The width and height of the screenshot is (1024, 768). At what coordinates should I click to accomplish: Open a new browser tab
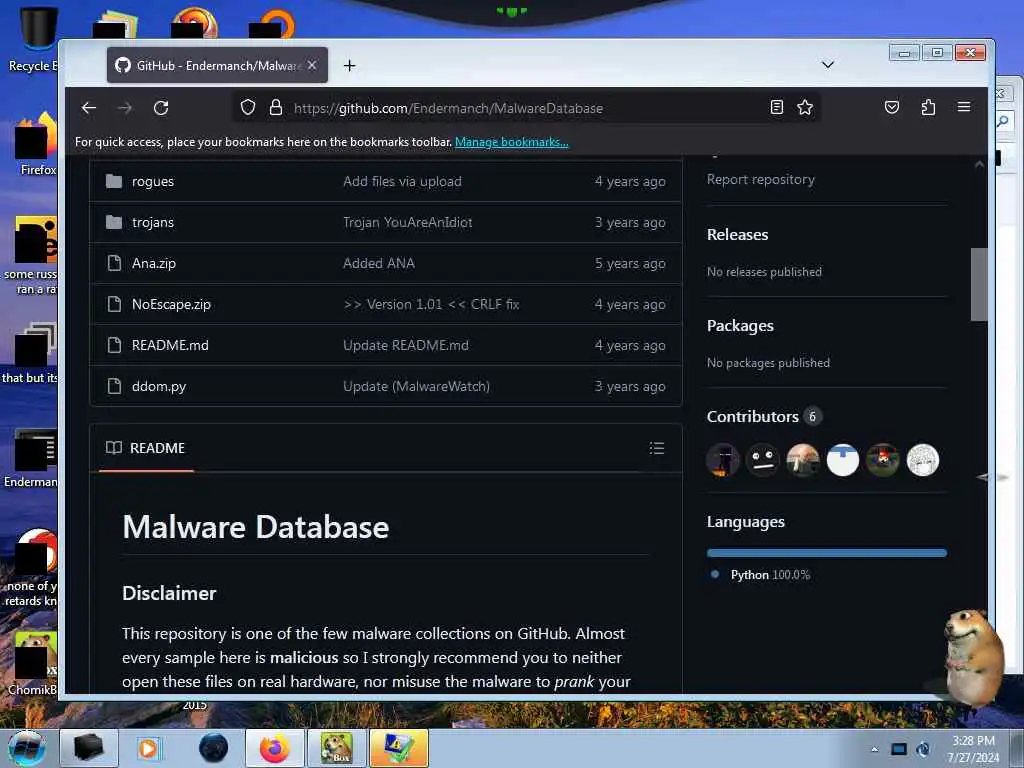point(349,65)
